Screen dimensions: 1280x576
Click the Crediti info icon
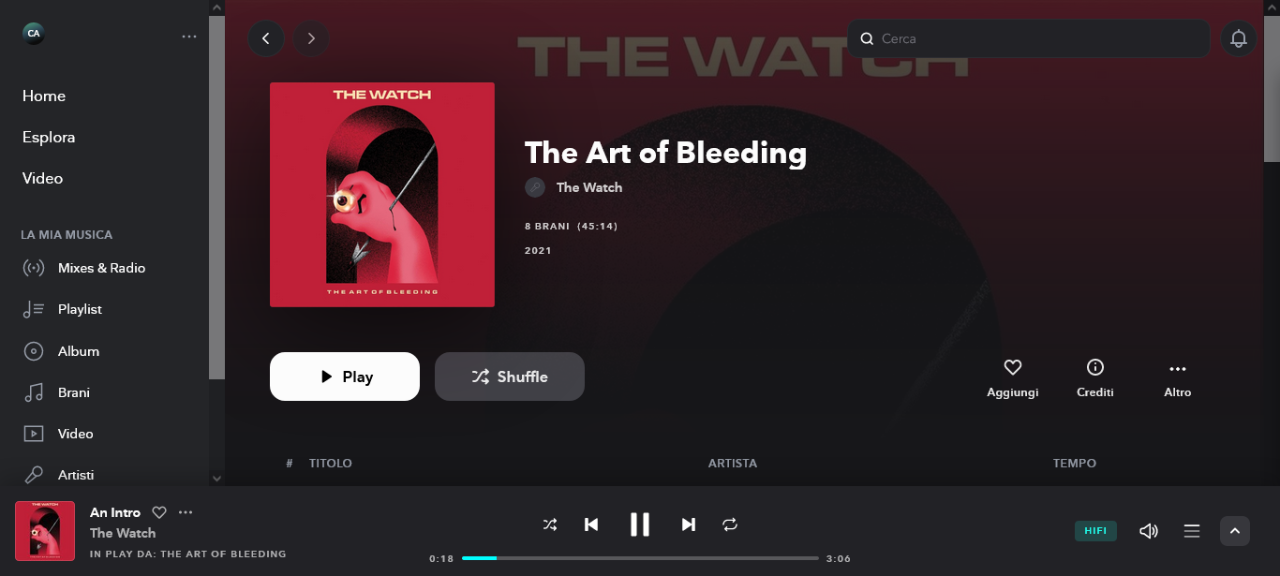[x=1095, y=368]
